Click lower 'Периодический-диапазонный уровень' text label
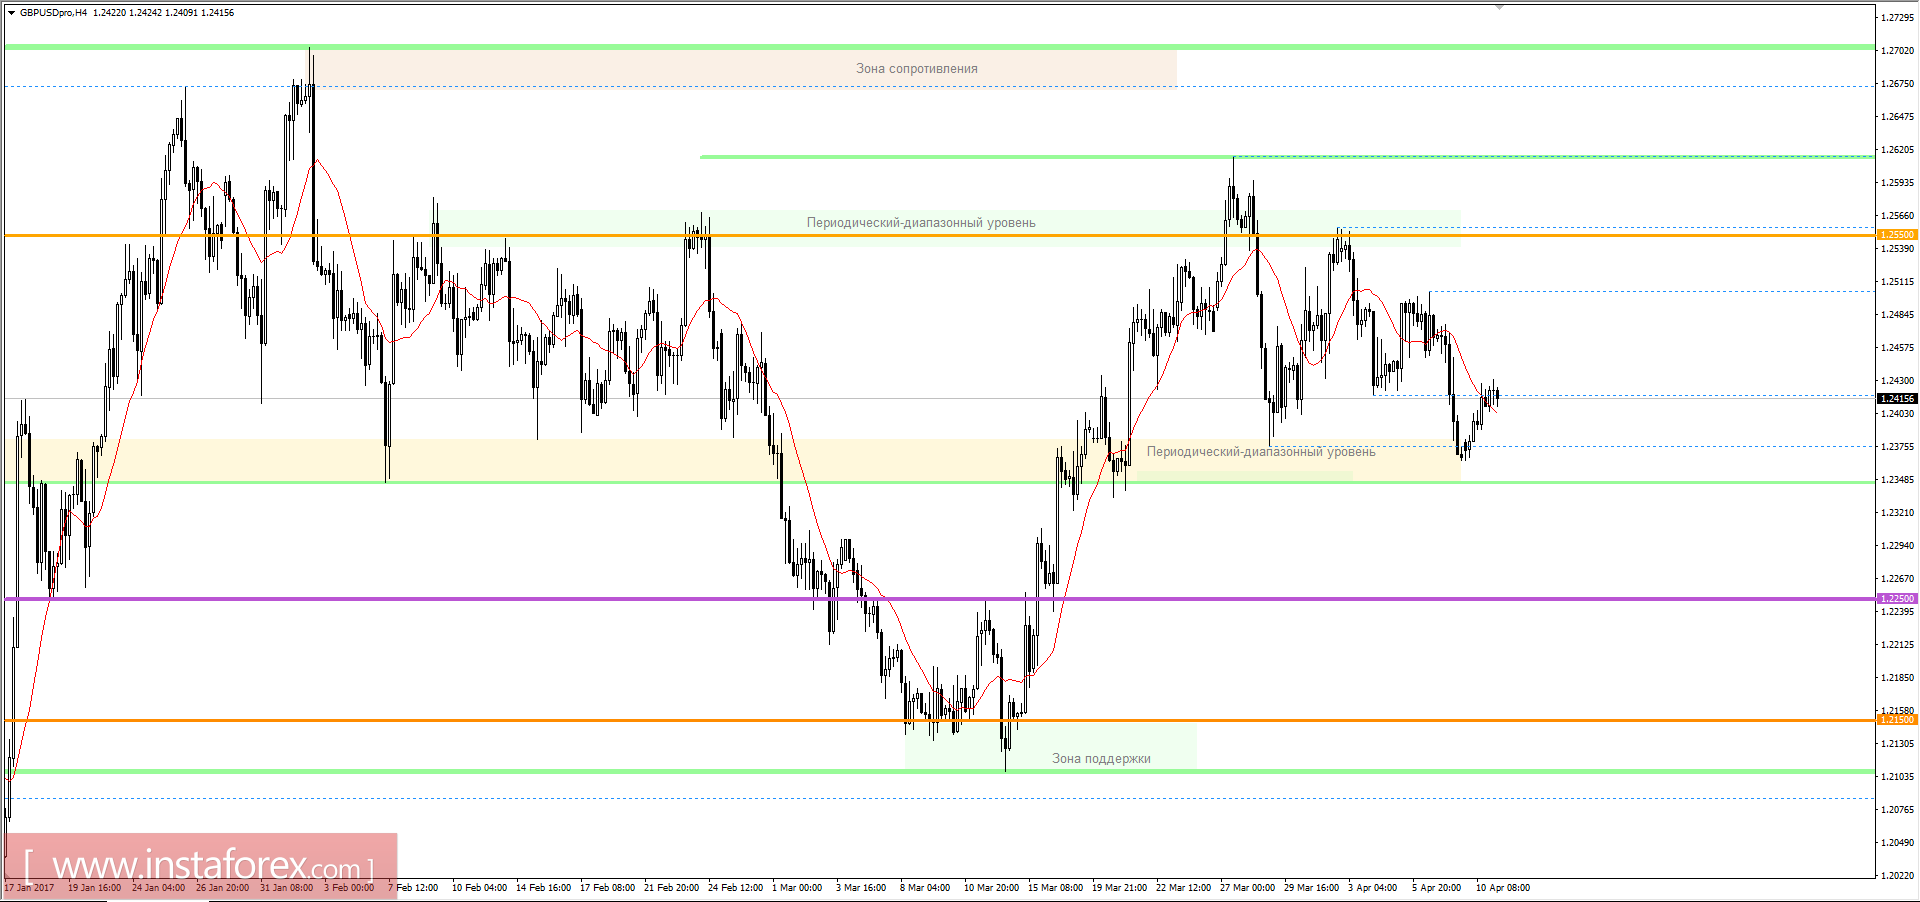The image size is (1920, 902). tap(1260, 452)
